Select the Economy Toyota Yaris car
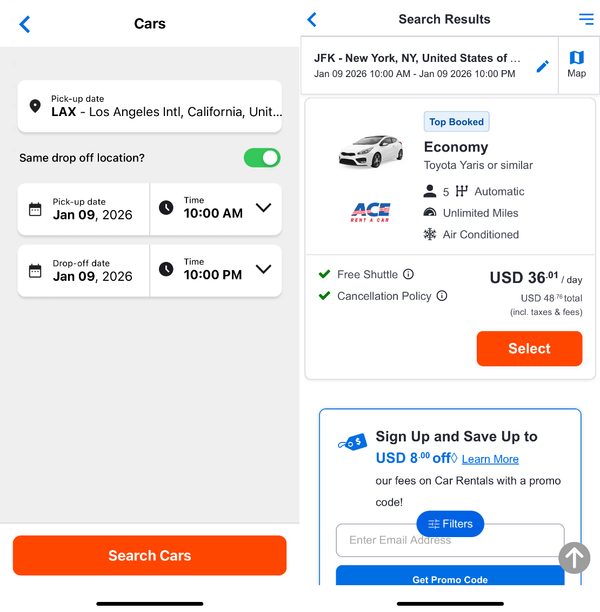 [529, 348]
